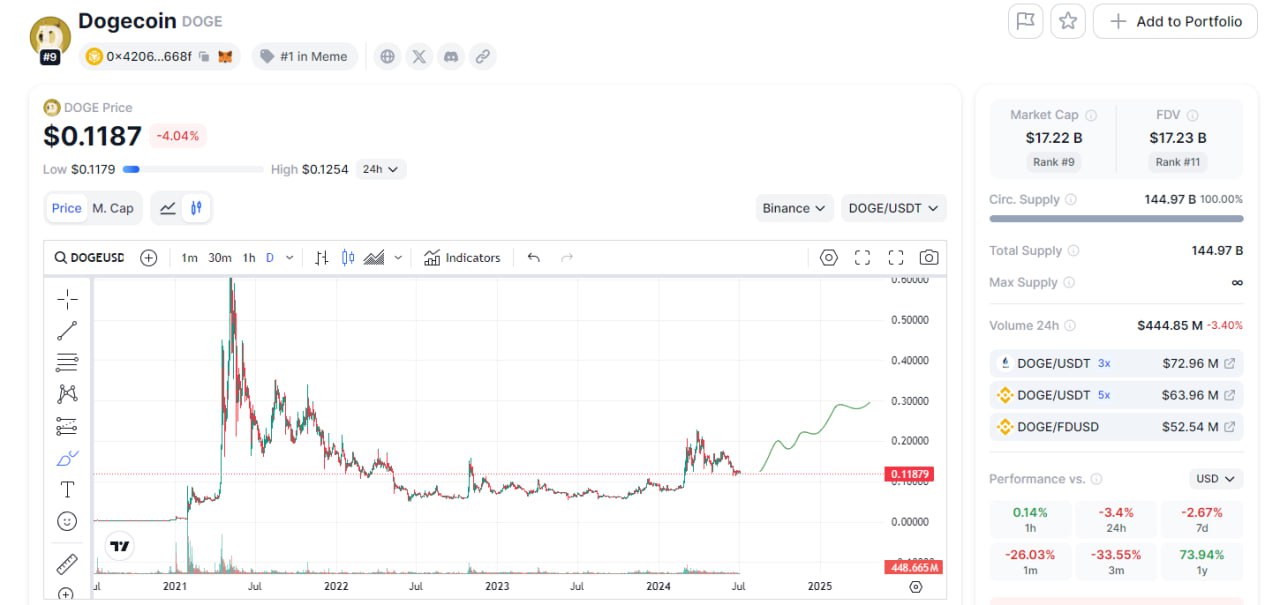Select the trend line drawing tool
This screenshot has height=605, width=1280.
pyautogui.click(x=67, y=330)
